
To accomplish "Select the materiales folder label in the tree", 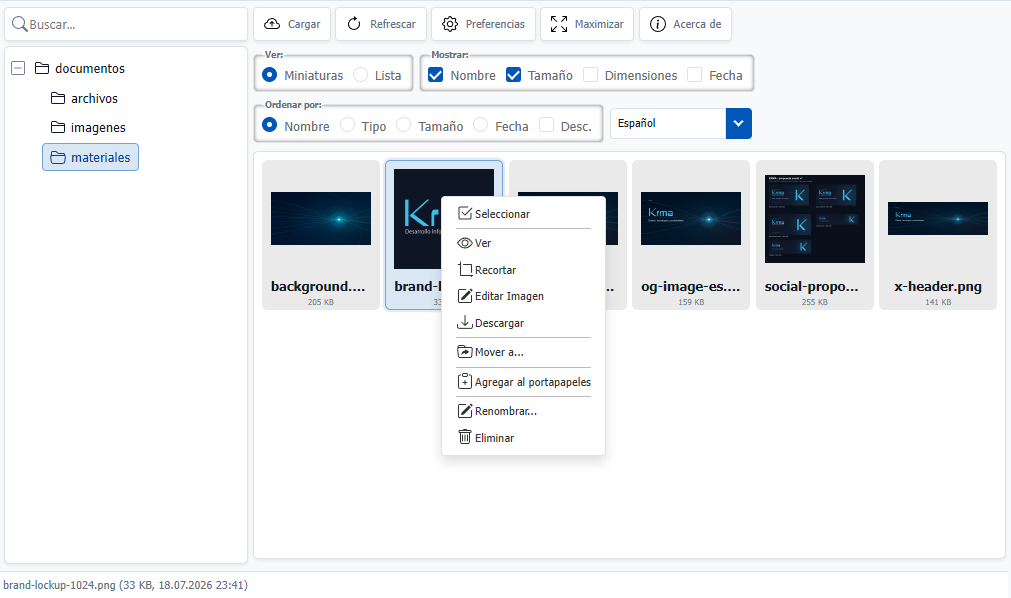I will pos(101,157).
